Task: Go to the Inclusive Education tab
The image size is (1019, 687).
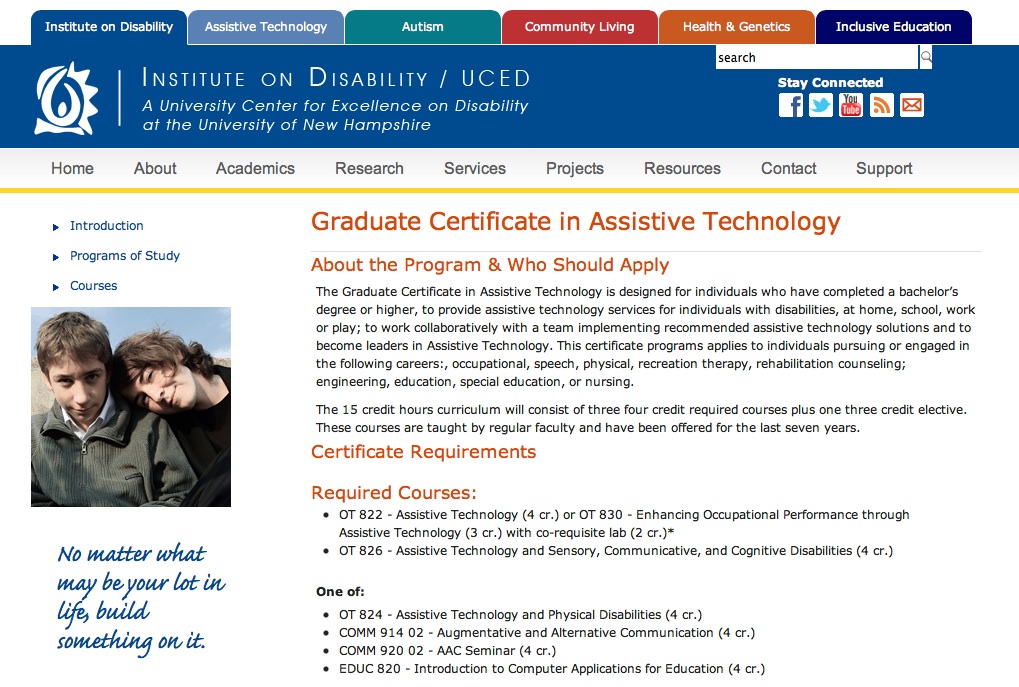Action: (893, 27)
